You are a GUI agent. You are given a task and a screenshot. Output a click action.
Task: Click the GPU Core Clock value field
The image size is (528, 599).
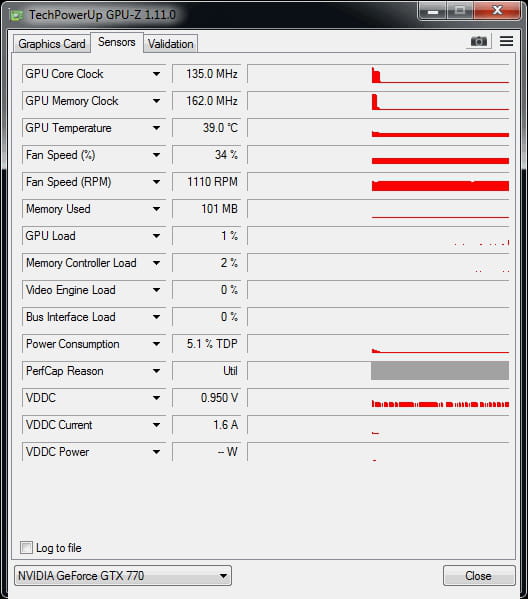pos(207,74)
